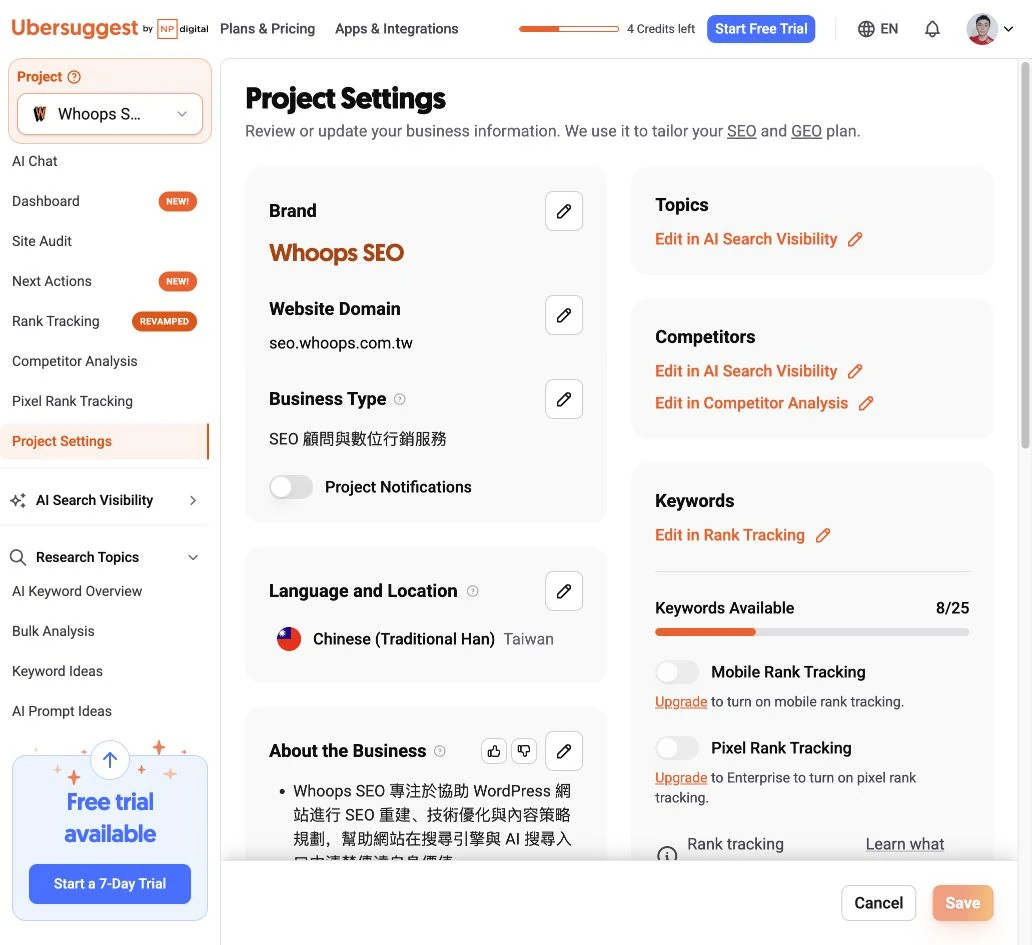Click pencil icon beside Edit in Rank Tracking
Viewport: 1032px width, 945px height.
pyautogui.click(x=823, y=536)
